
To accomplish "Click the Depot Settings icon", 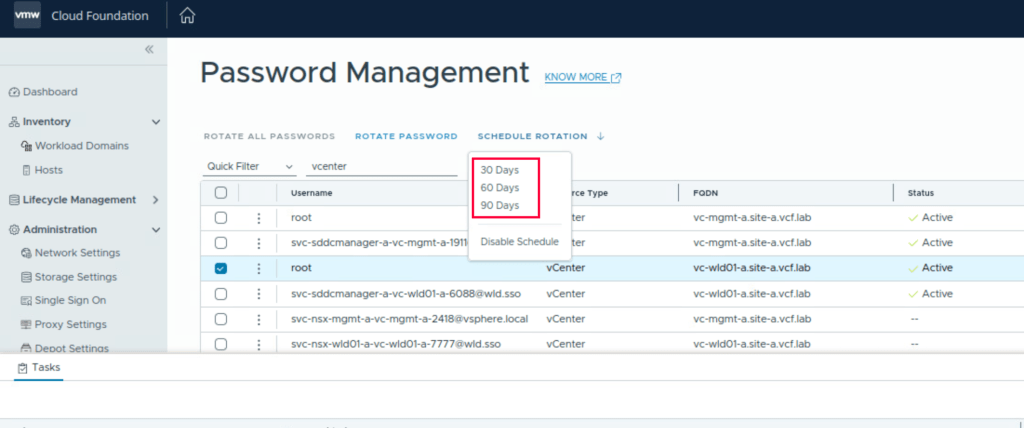I will click(x=27, y=349).
